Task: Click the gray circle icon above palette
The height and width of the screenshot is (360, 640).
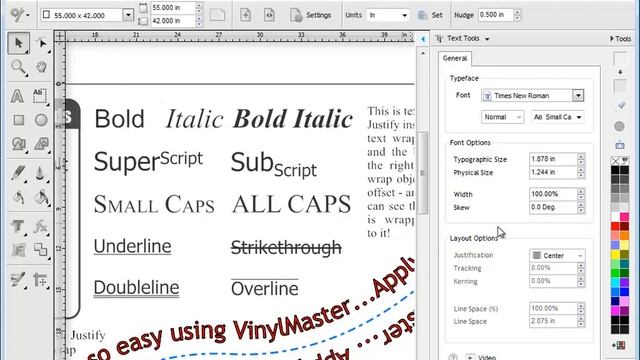Action: pyautogui.click(x=619, y=127)
